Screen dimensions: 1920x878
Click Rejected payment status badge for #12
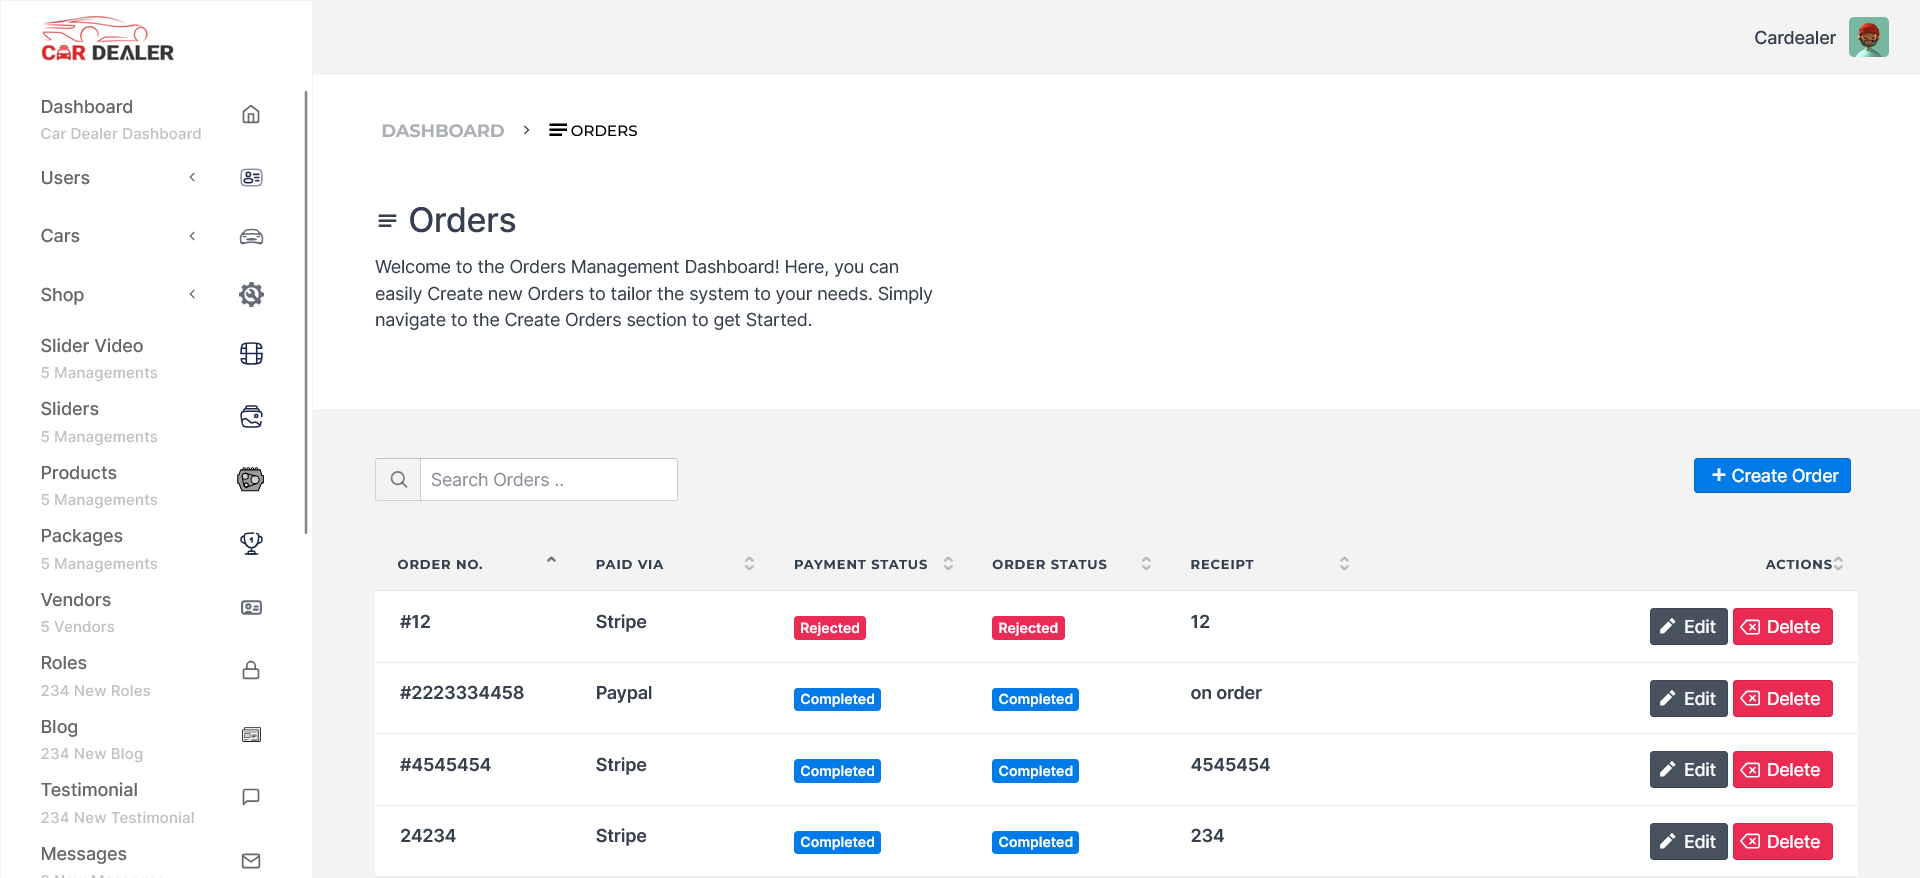[829, 628]
